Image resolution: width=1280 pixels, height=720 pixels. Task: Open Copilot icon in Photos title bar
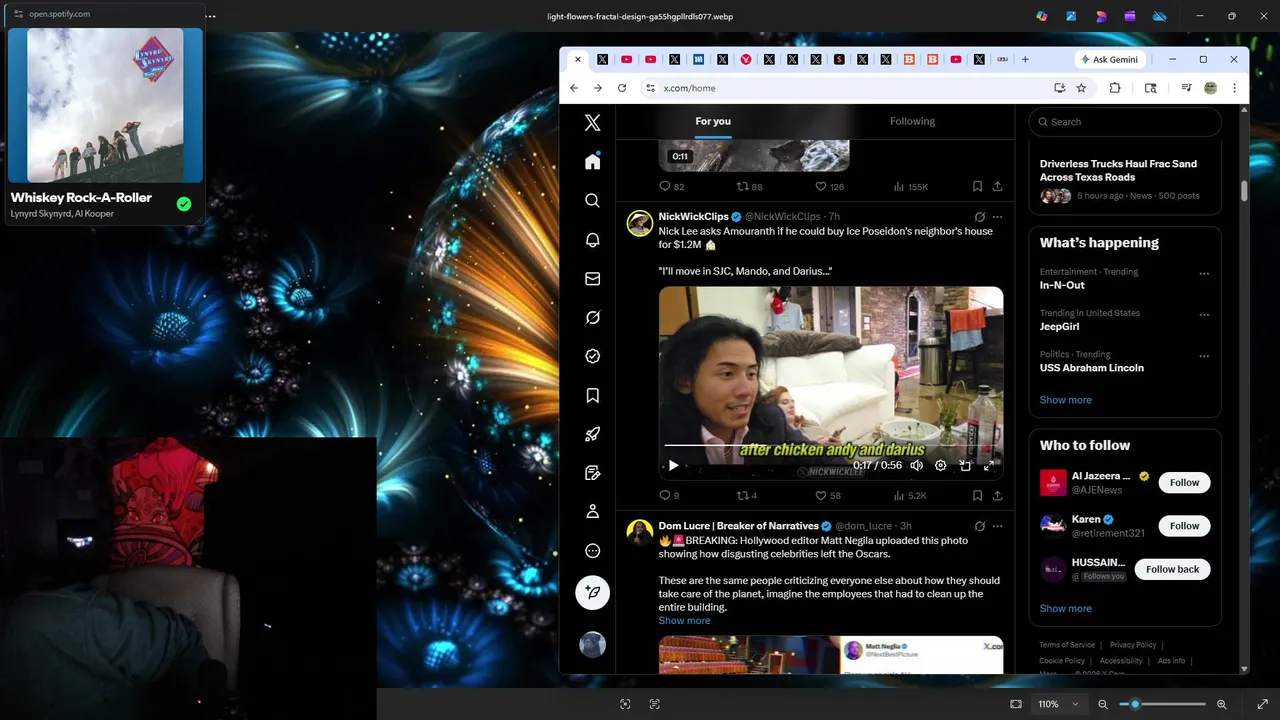[x=1042, y=16]
